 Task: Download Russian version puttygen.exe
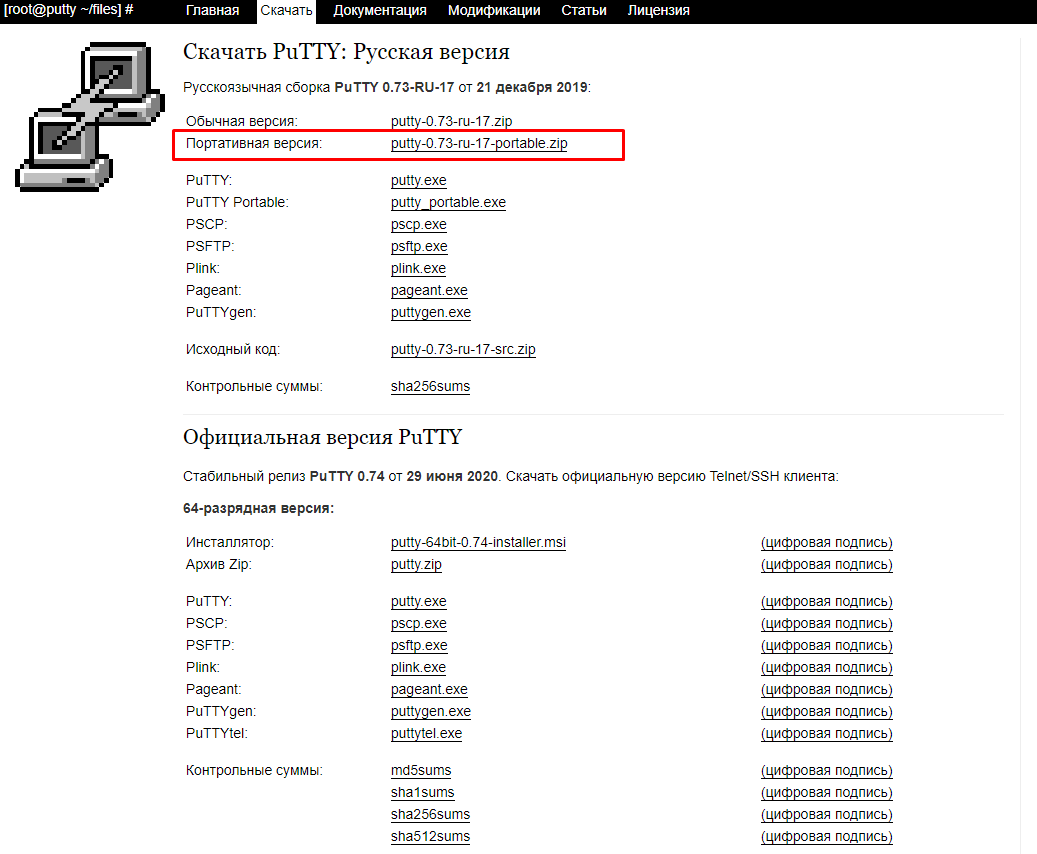(431, 312)
